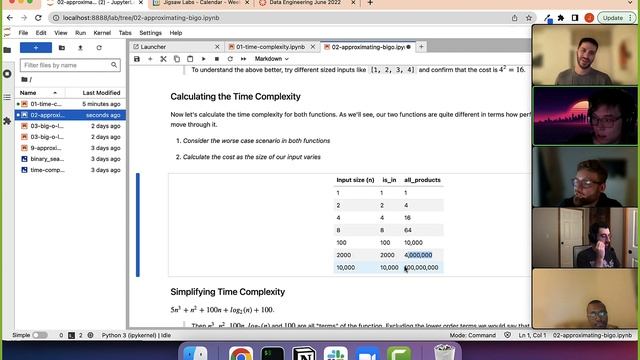This screenshot has width=640, height=360.
Task: Run the selected cell
Action: click(203, 59)
